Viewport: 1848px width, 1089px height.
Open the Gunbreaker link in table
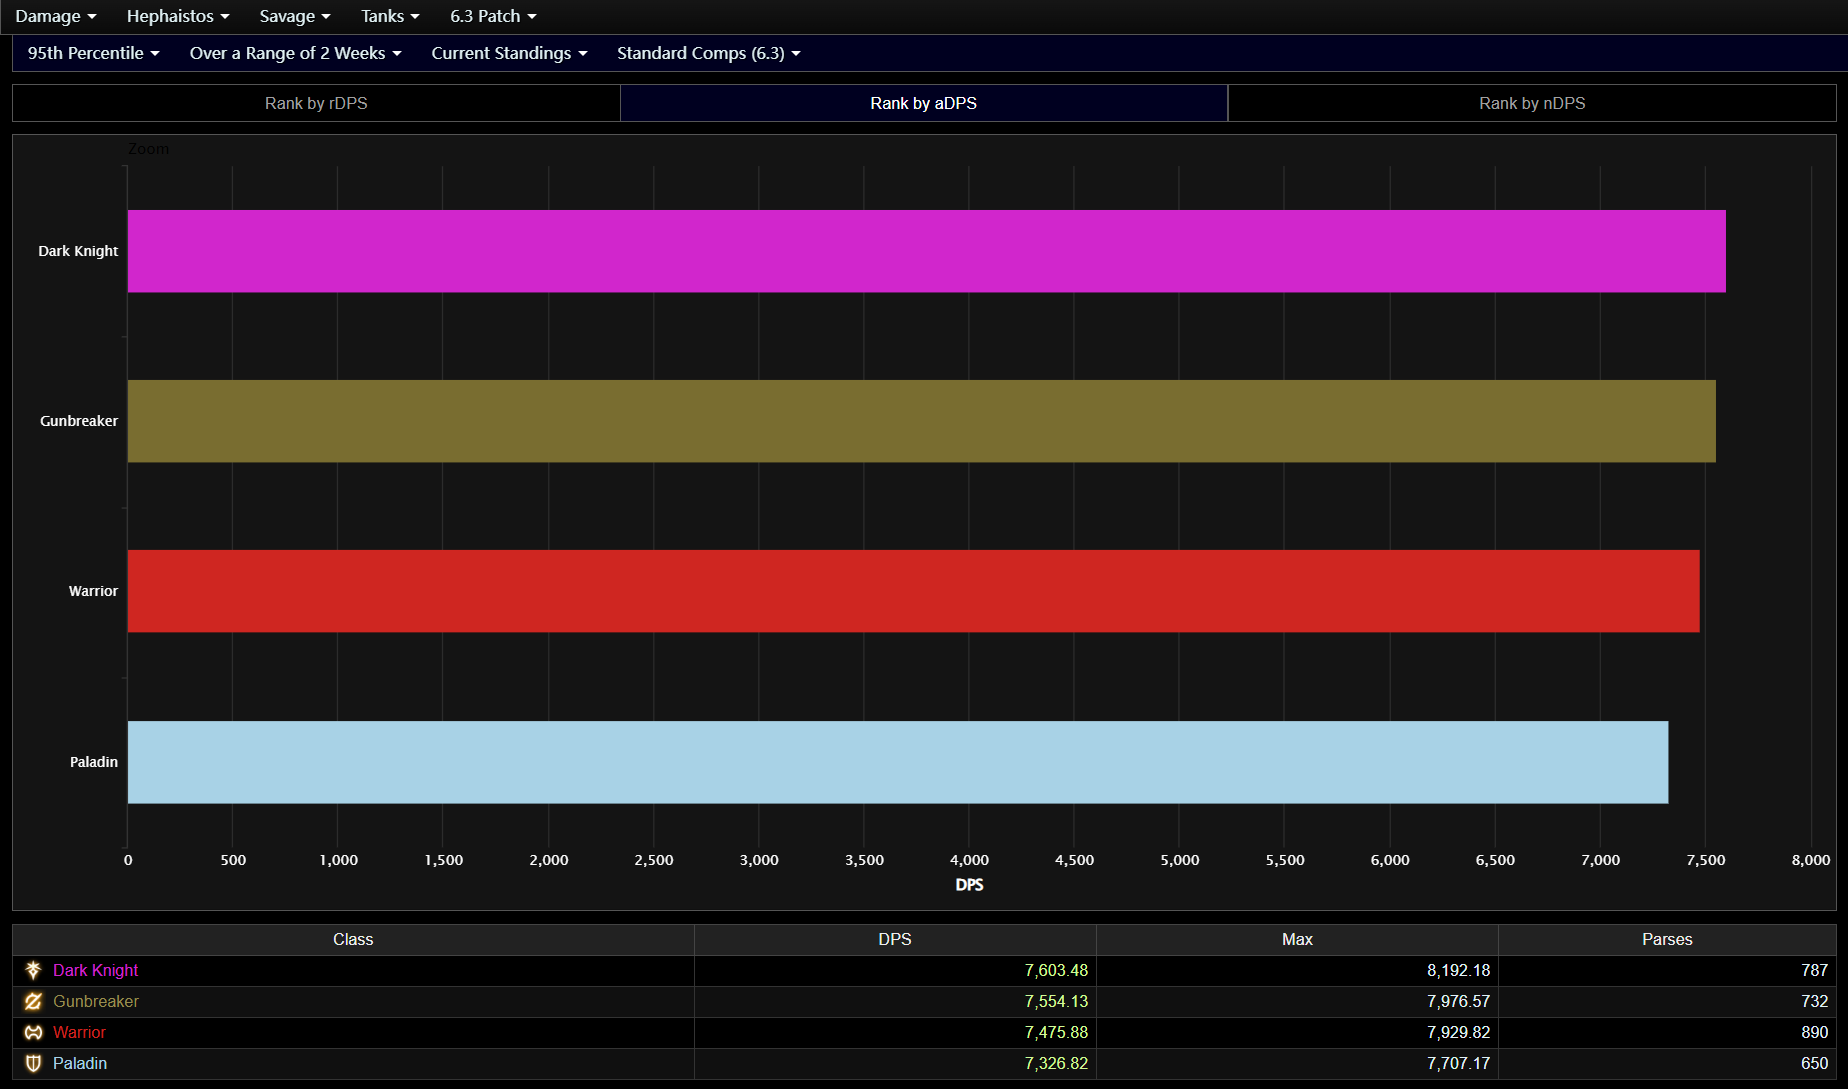point(96,1001)
